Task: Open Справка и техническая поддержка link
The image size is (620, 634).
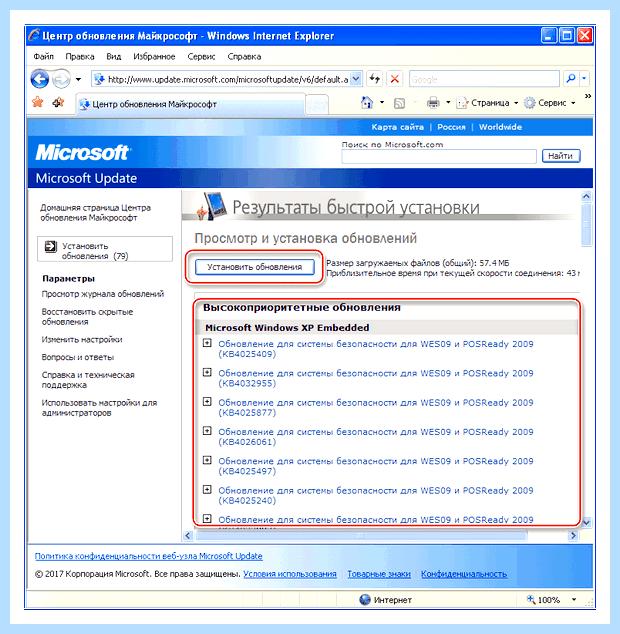Action: (x=88, y=380)
